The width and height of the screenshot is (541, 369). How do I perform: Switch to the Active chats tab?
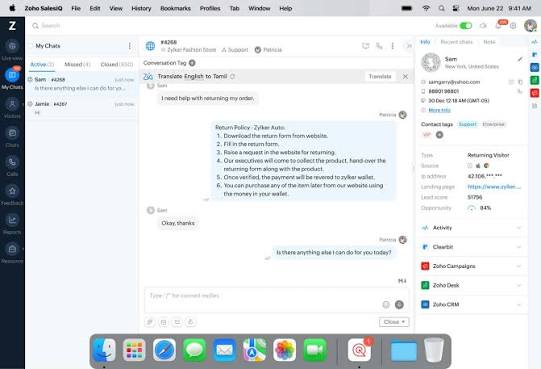click(42, 65)
